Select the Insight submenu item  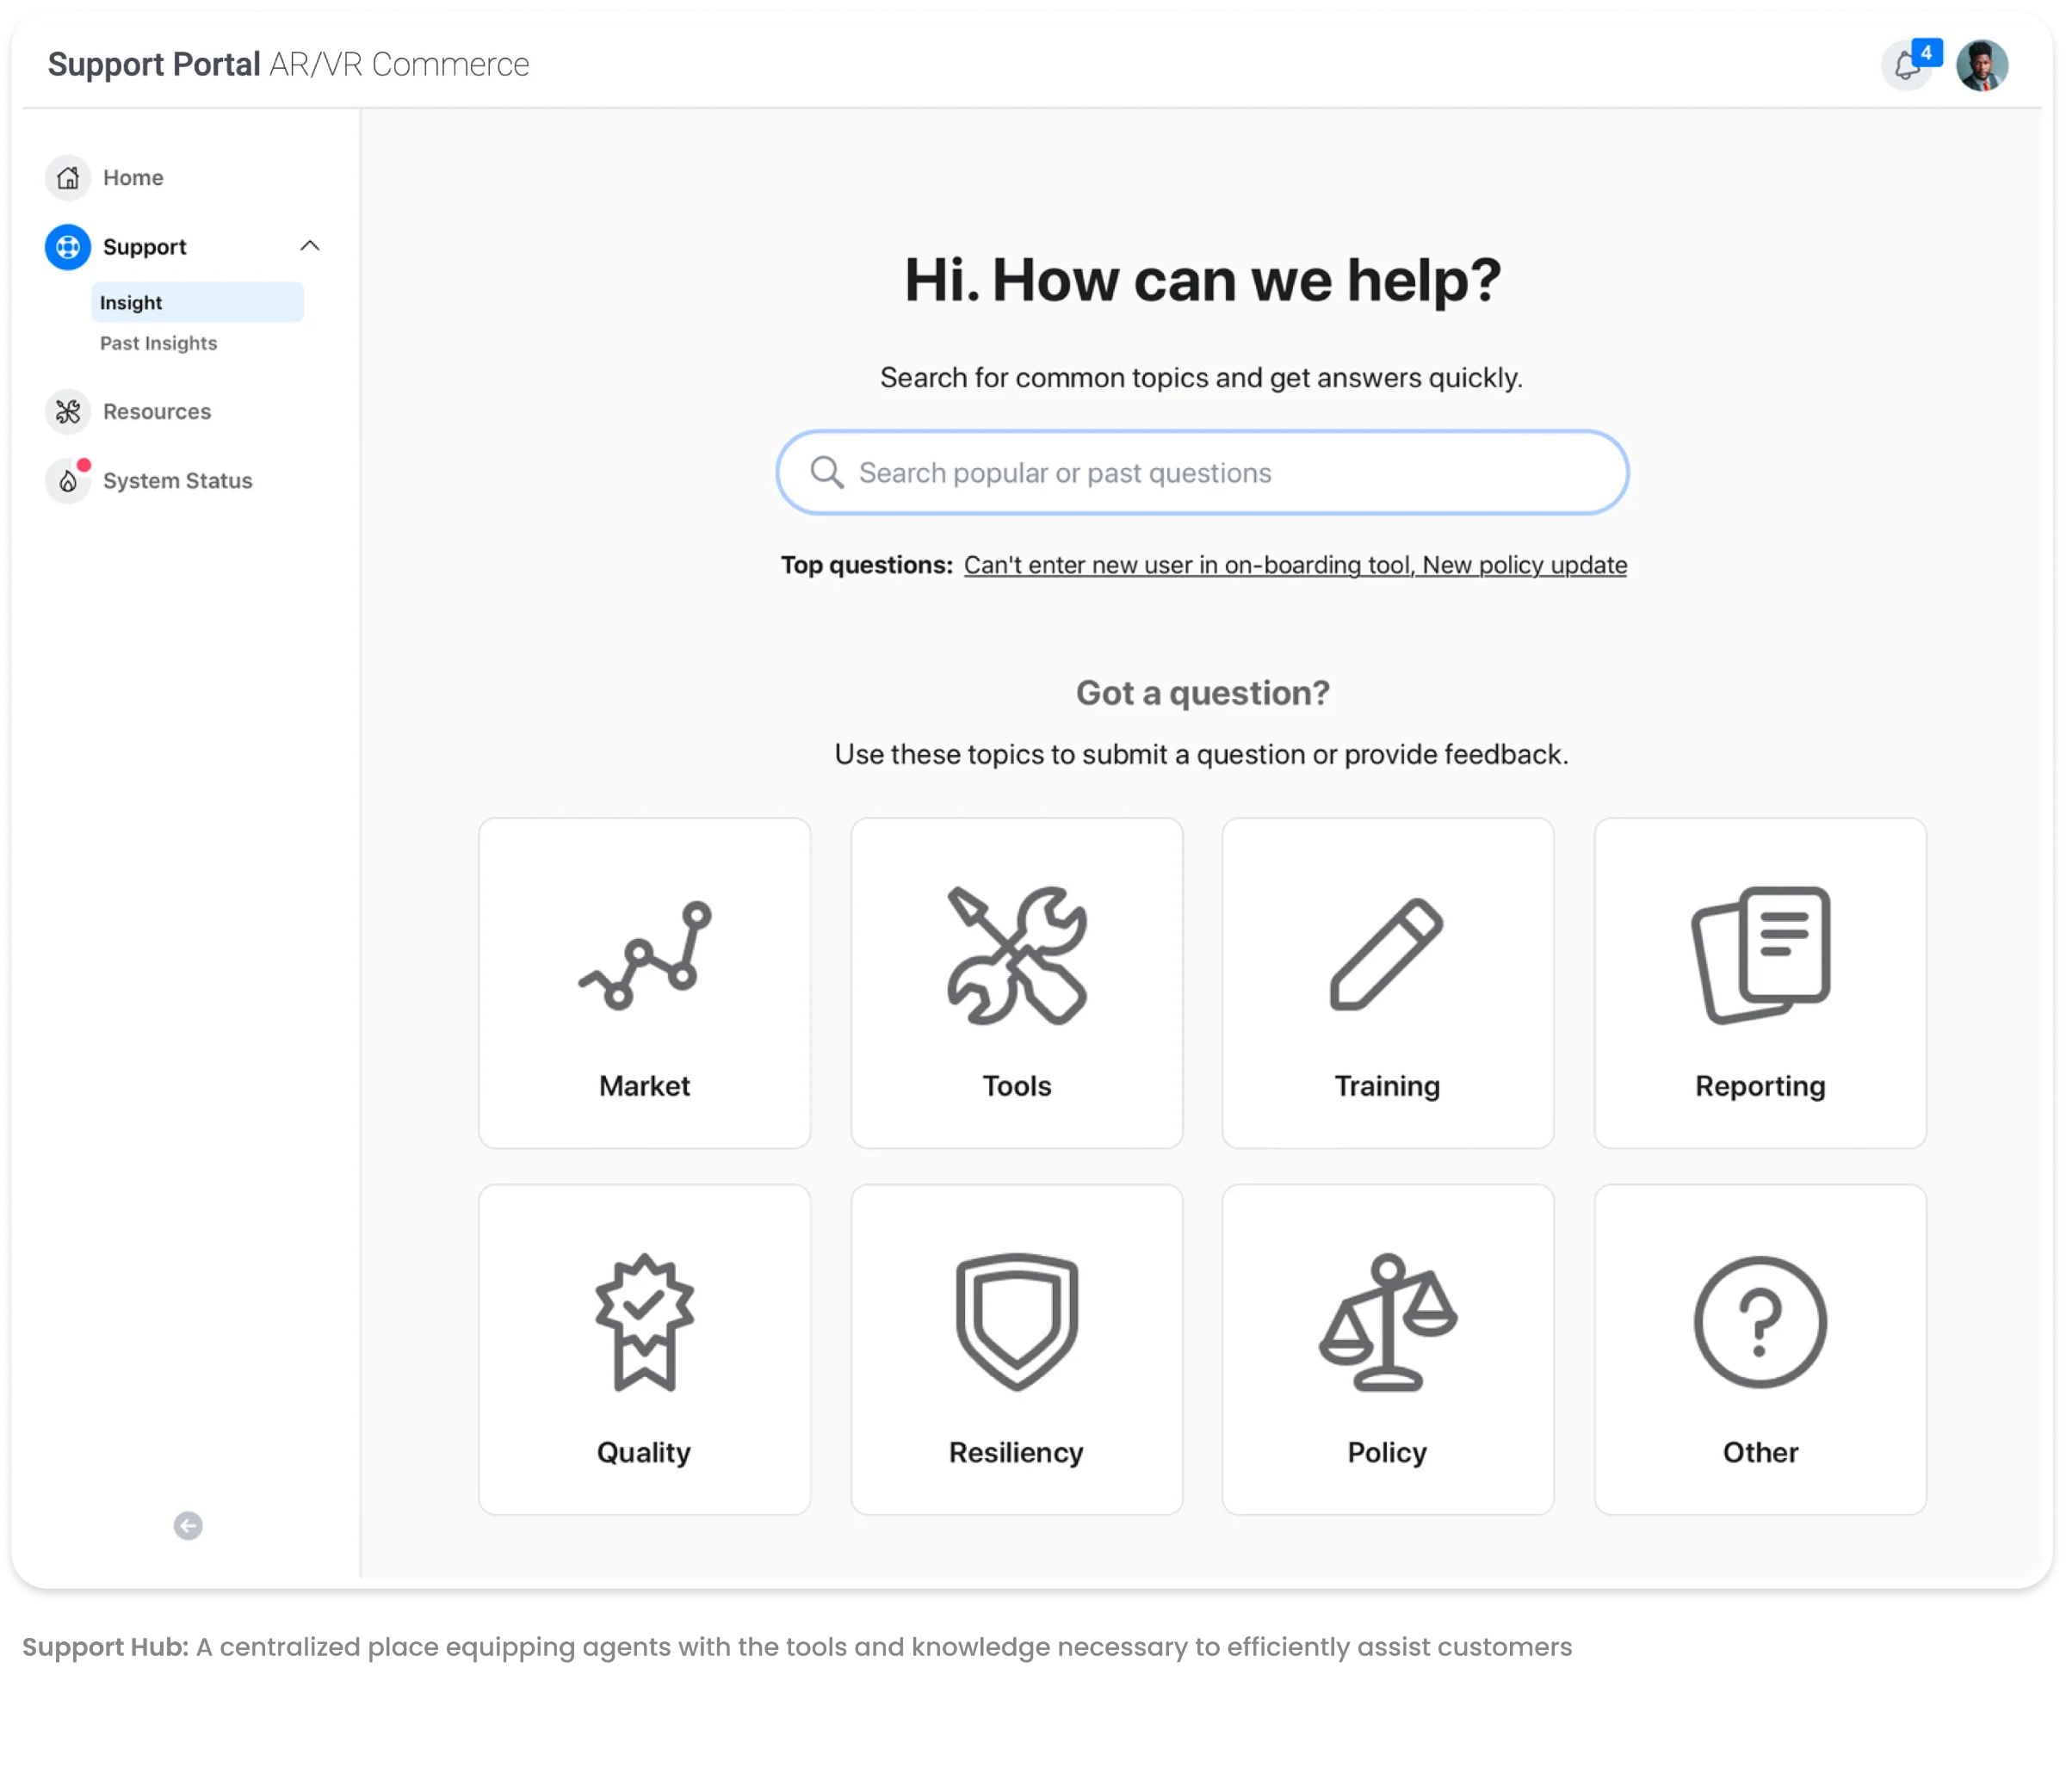(197, 303)
